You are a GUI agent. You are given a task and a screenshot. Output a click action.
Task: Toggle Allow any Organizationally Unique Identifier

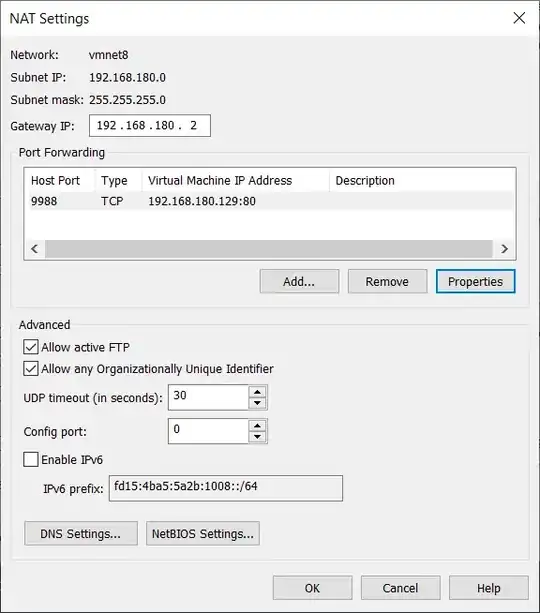(x=31, y=369)
